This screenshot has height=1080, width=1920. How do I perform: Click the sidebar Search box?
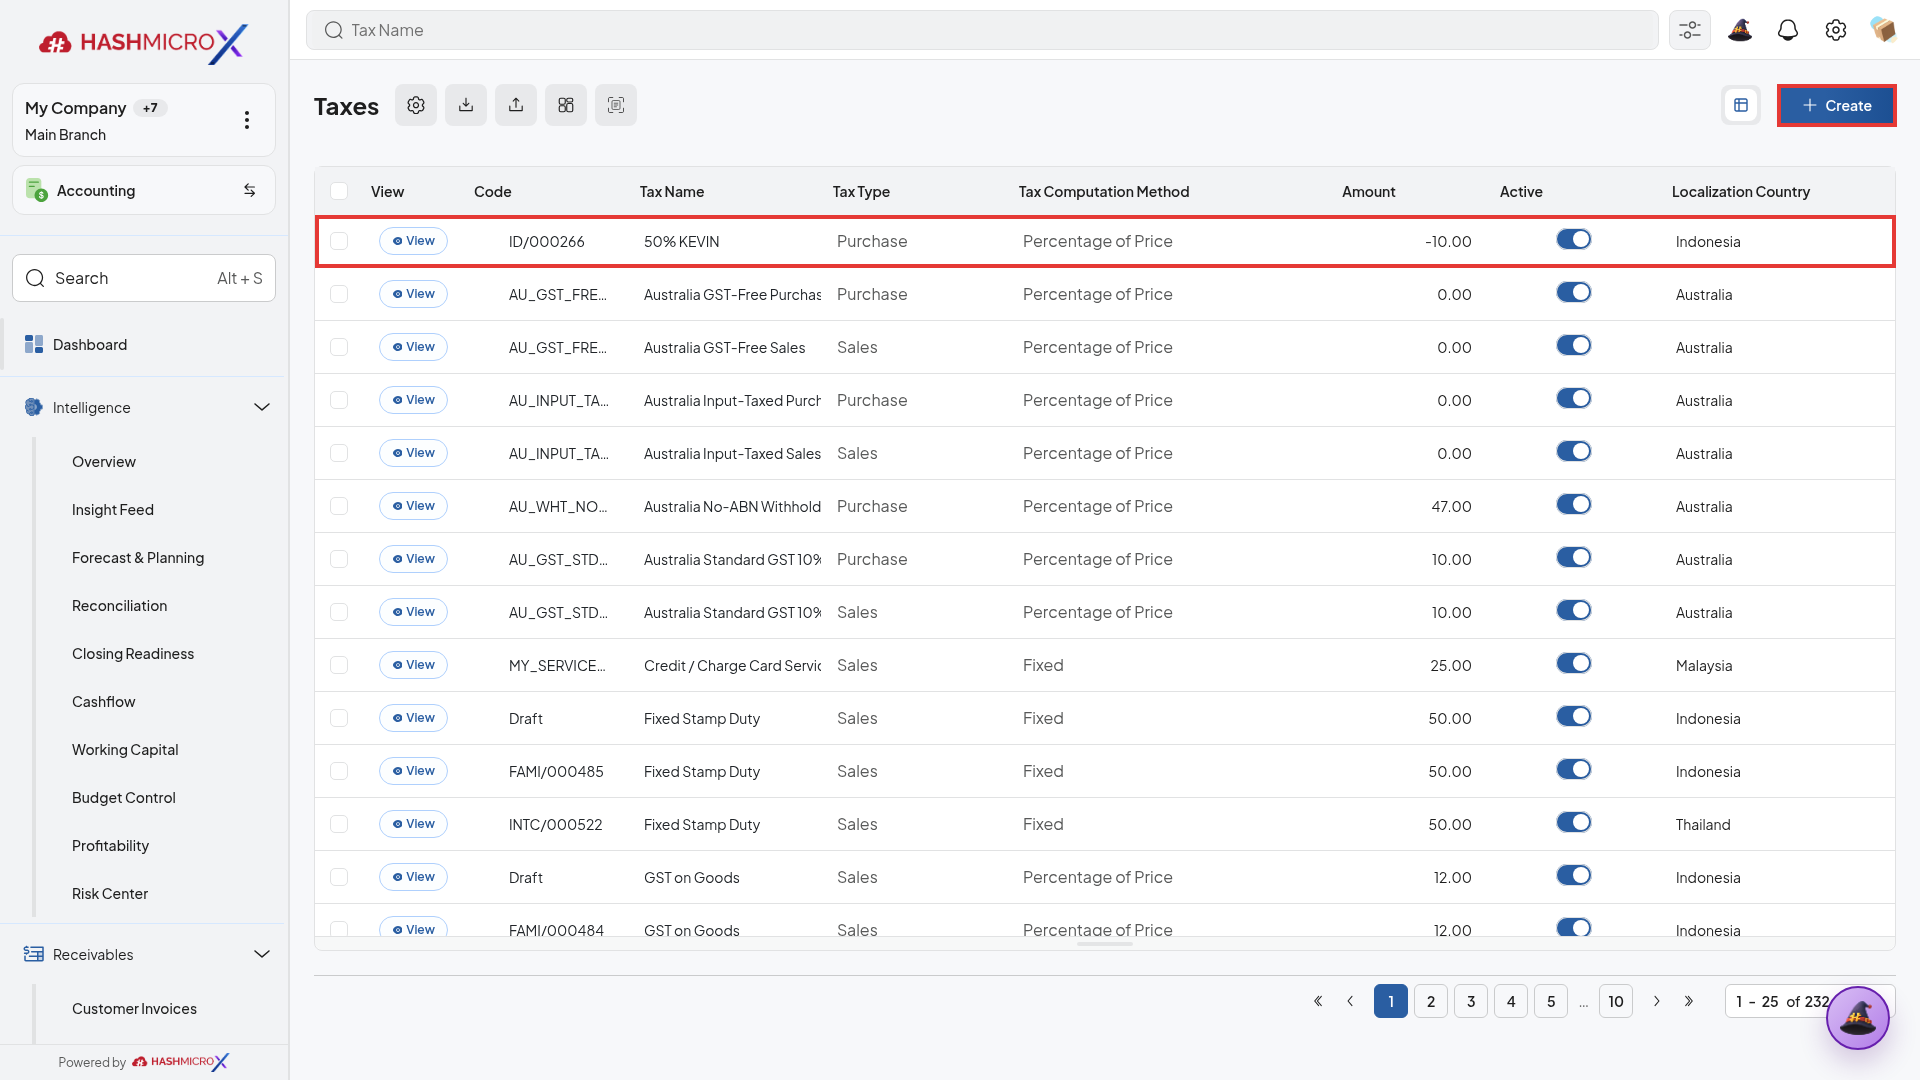[144, 278]
